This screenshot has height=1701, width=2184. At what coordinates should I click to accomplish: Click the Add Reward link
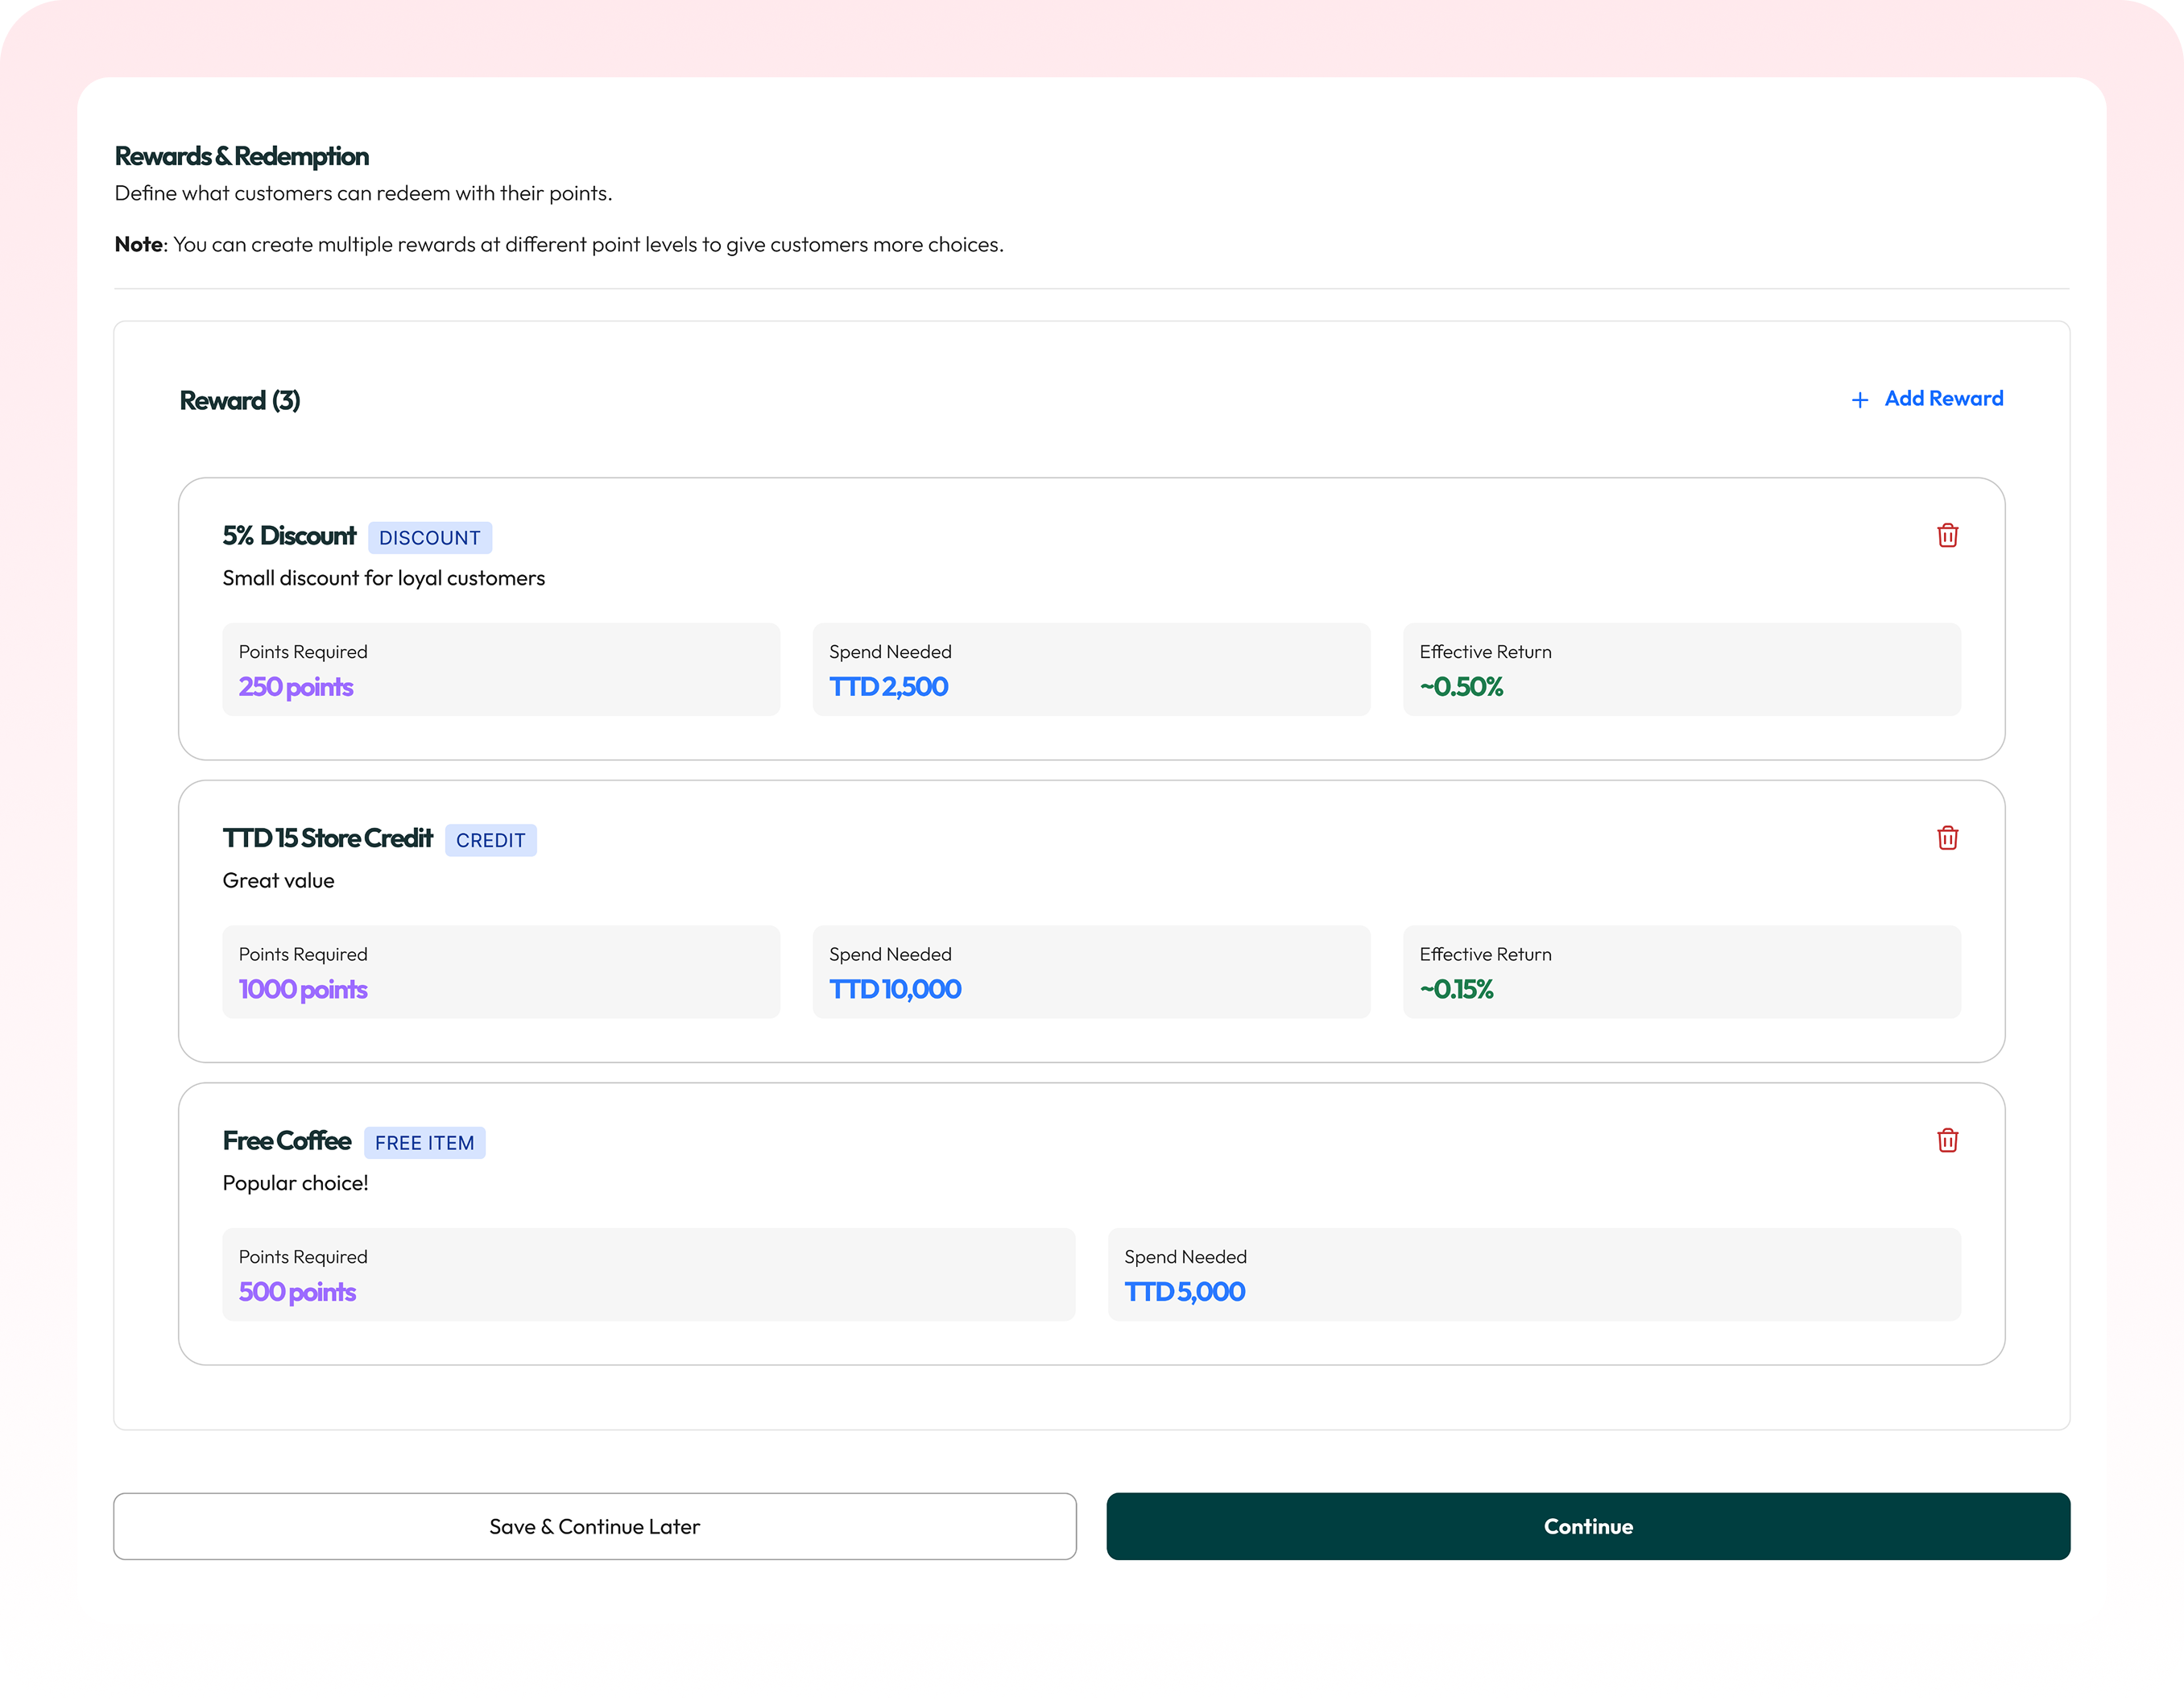[x=1943, y=399]
